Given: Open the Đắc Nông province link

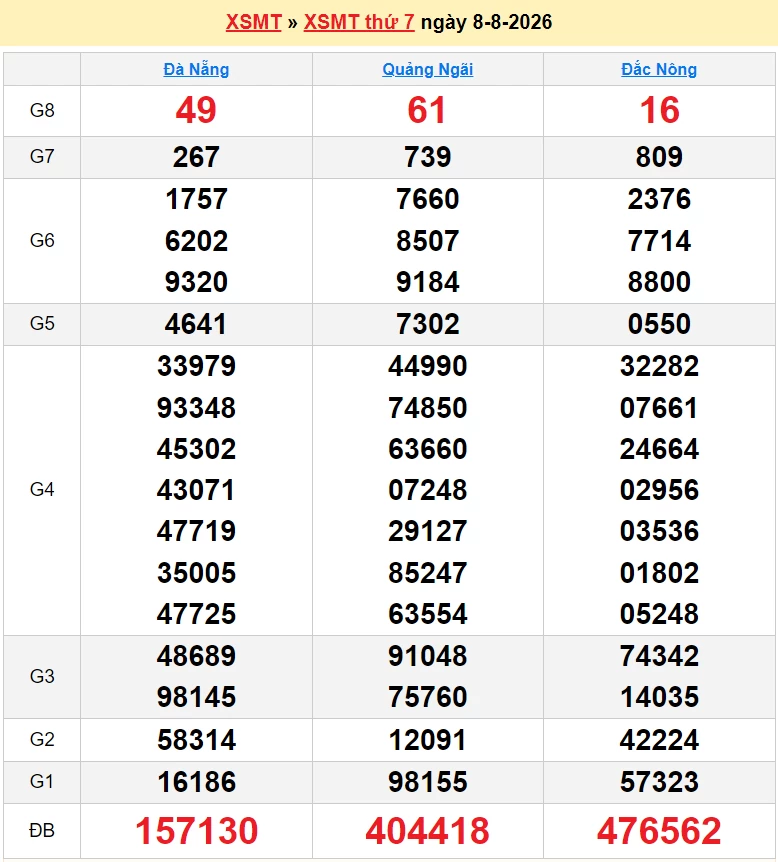Looking at the screenshot, I should (659, 69).
